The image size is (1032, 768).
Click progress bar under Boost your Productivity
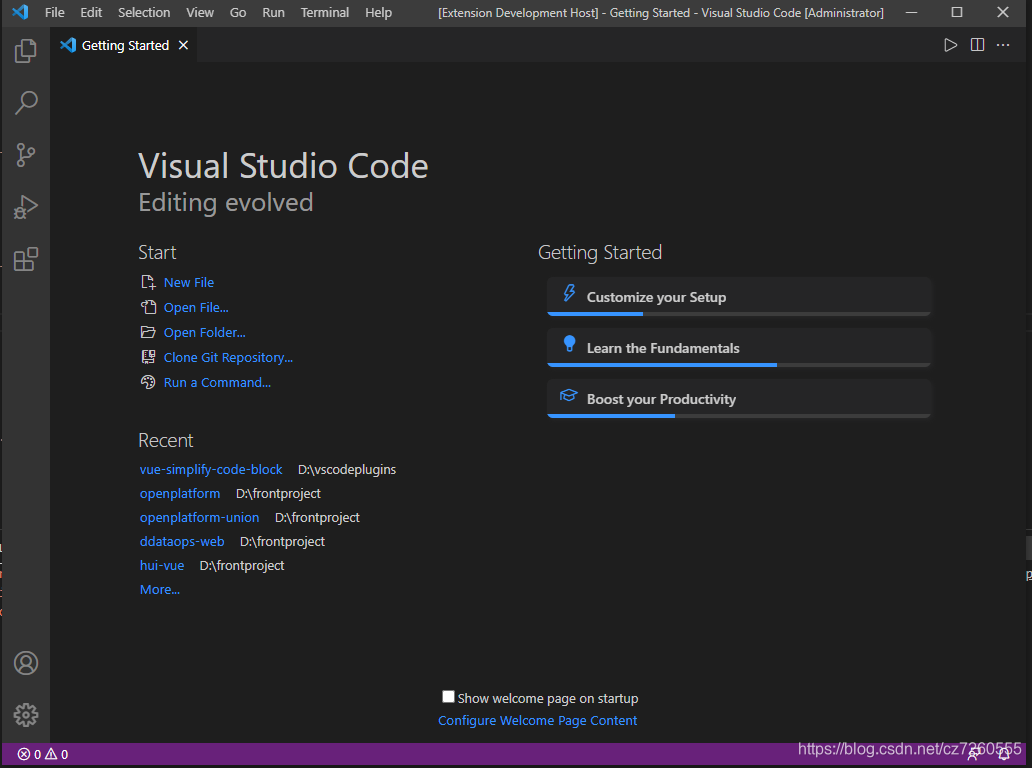click(x=738, y=416)
